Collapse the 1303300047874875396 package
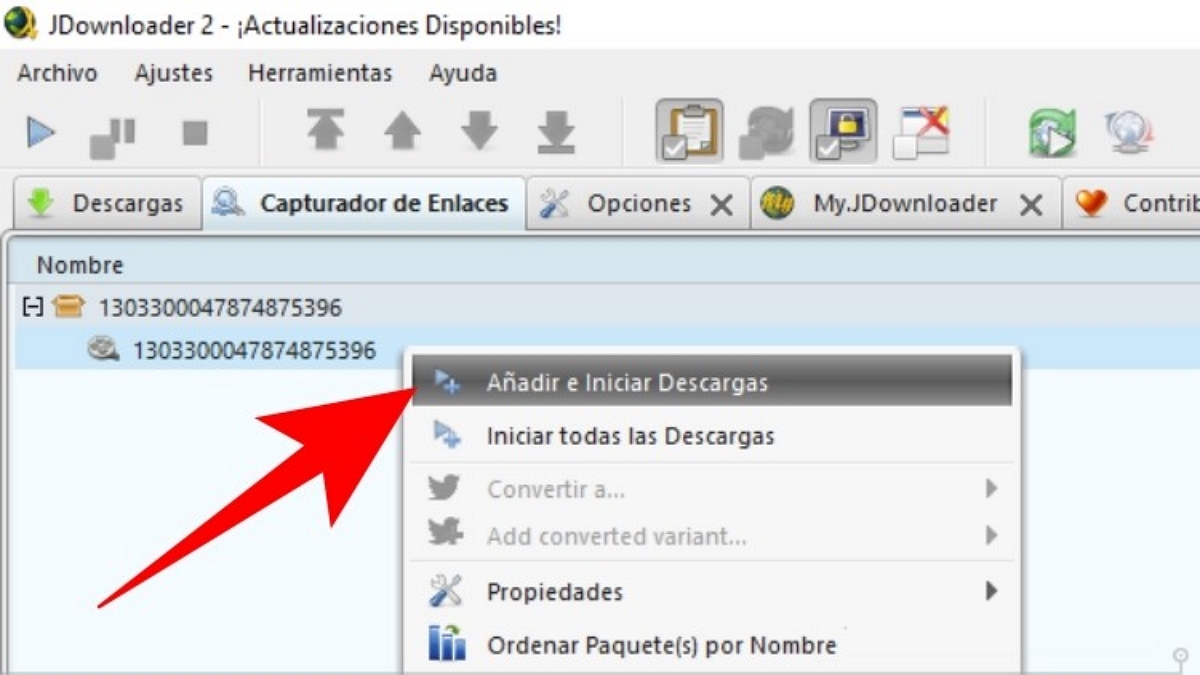 (x=32, y=307)
